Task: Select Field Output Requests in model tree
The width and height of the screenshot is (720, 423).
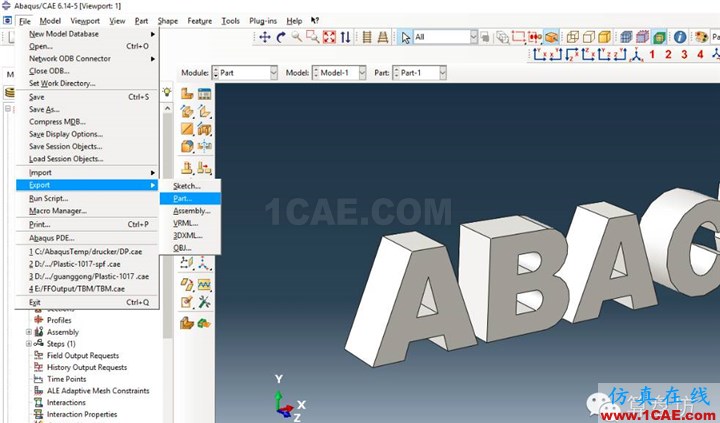Action: [83, 355]
